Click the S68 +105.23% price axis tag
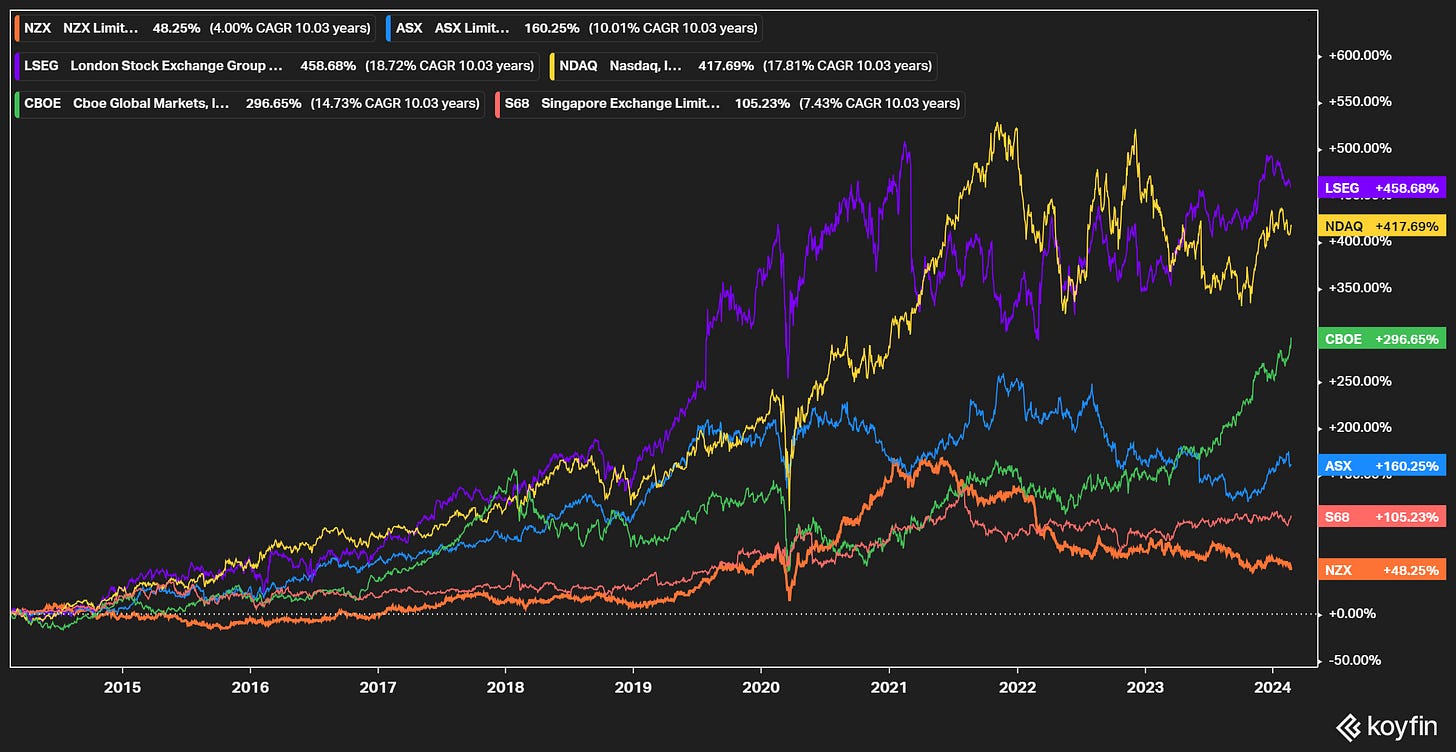 (x=1383, y=517)
